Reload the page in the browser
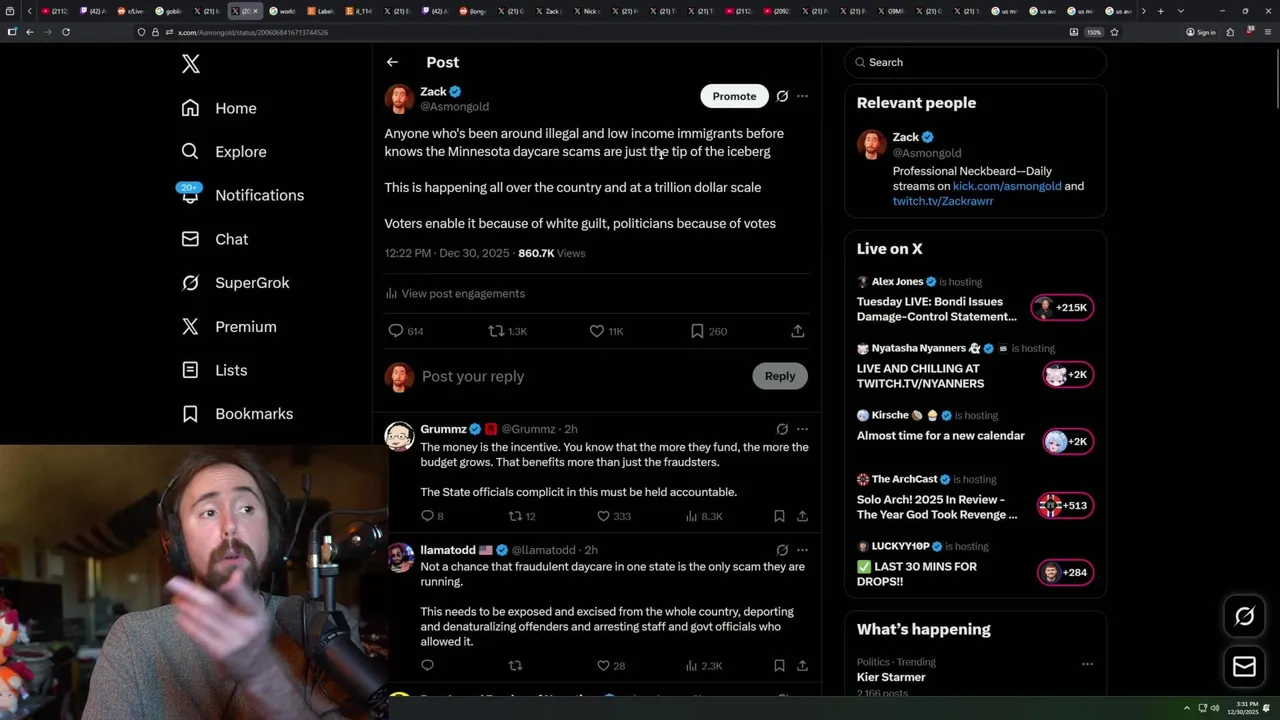The image size is (1280, 720). pos(66,32)
